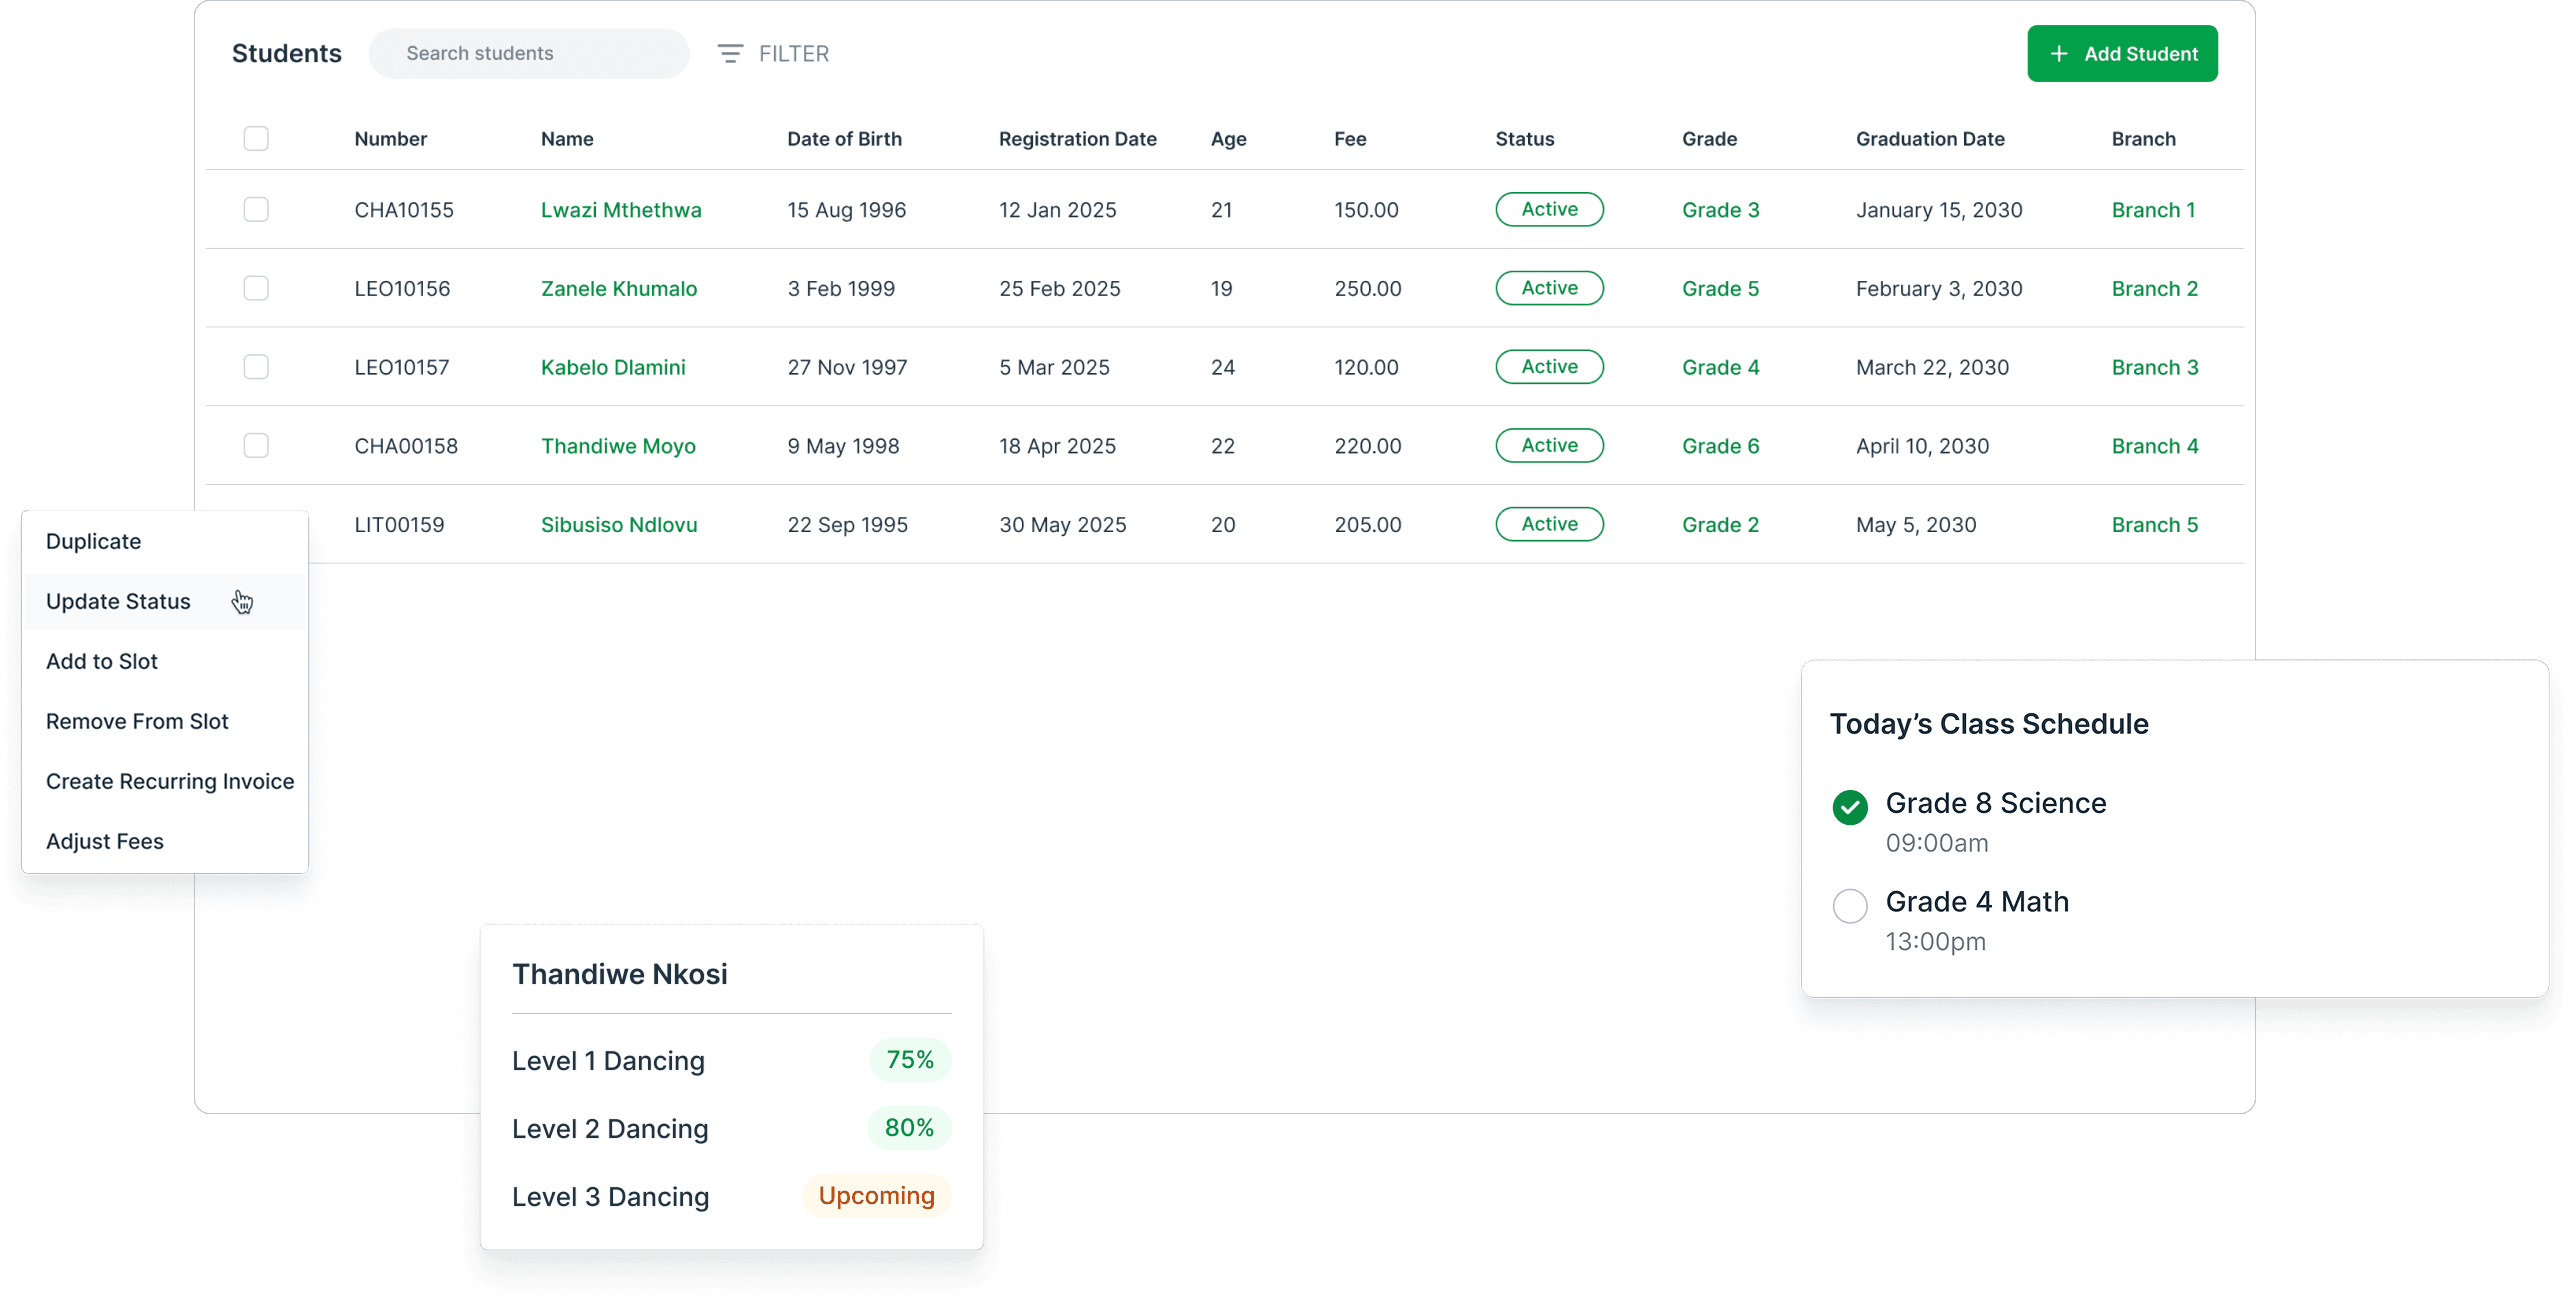Choose Adjust Fees from the menu
This screenshot has width=2571, height=1306.
[105, 841]
